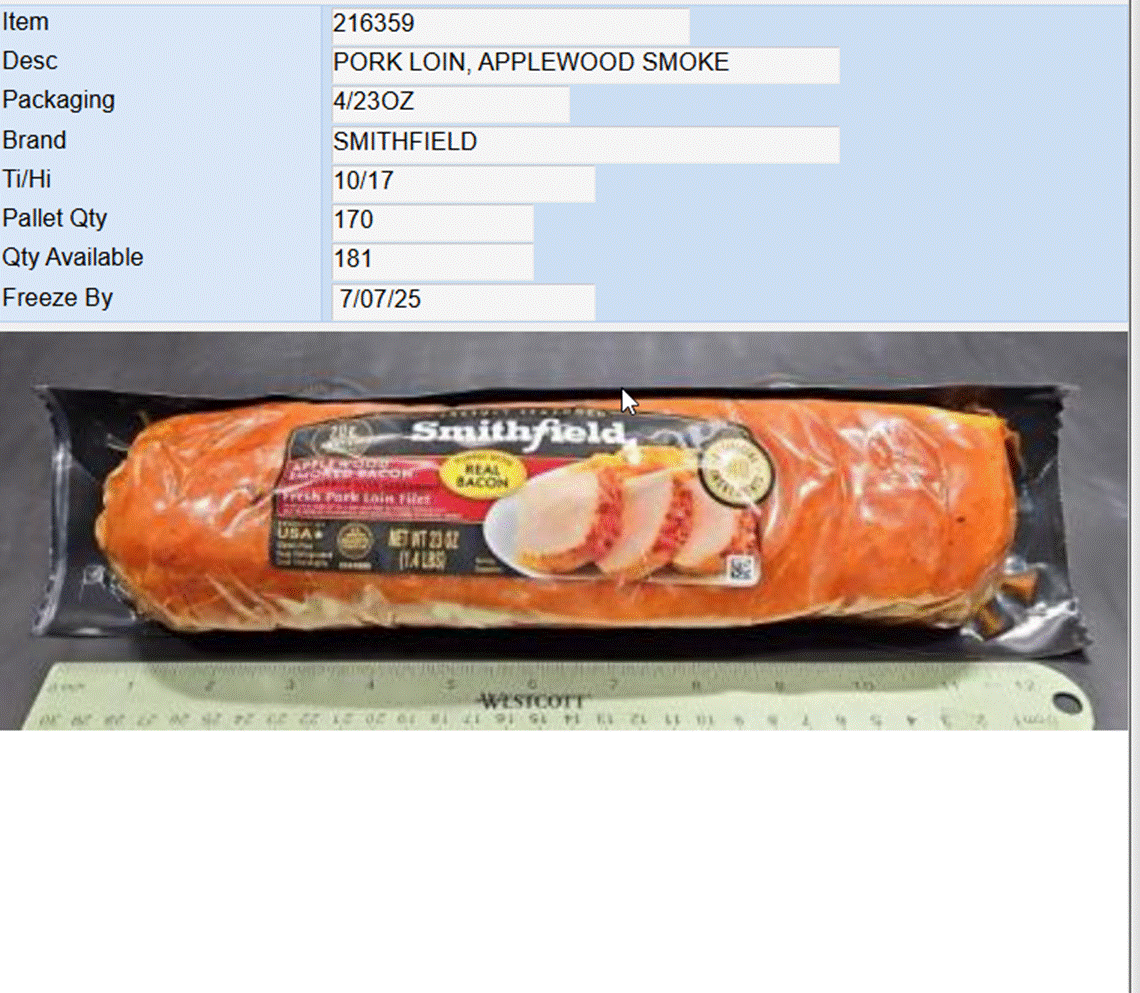The width and height of the screenshot is (1140, 993).
Task: Select the Ti/Hi field showing 10/17
Action: [463, 182]
